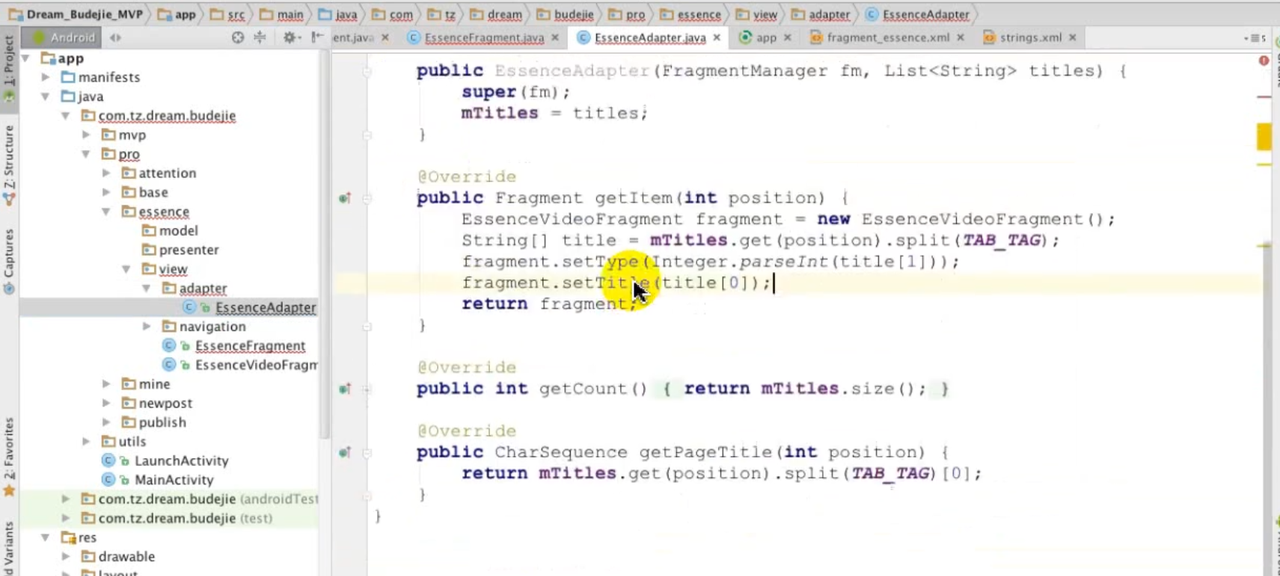Close the app editor tab
The image size is (1280, 576).
coord(787,37)
